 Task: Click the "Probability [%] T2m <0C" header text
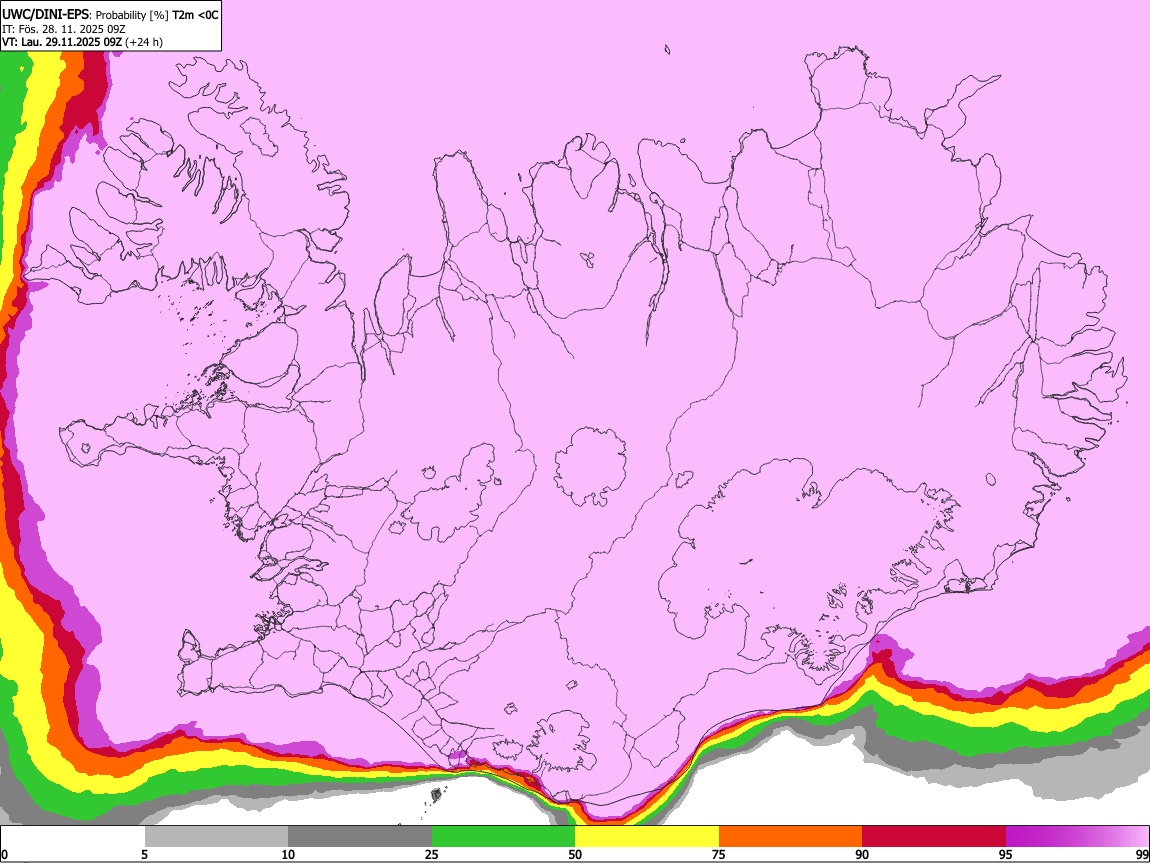[x=157, y=15]
